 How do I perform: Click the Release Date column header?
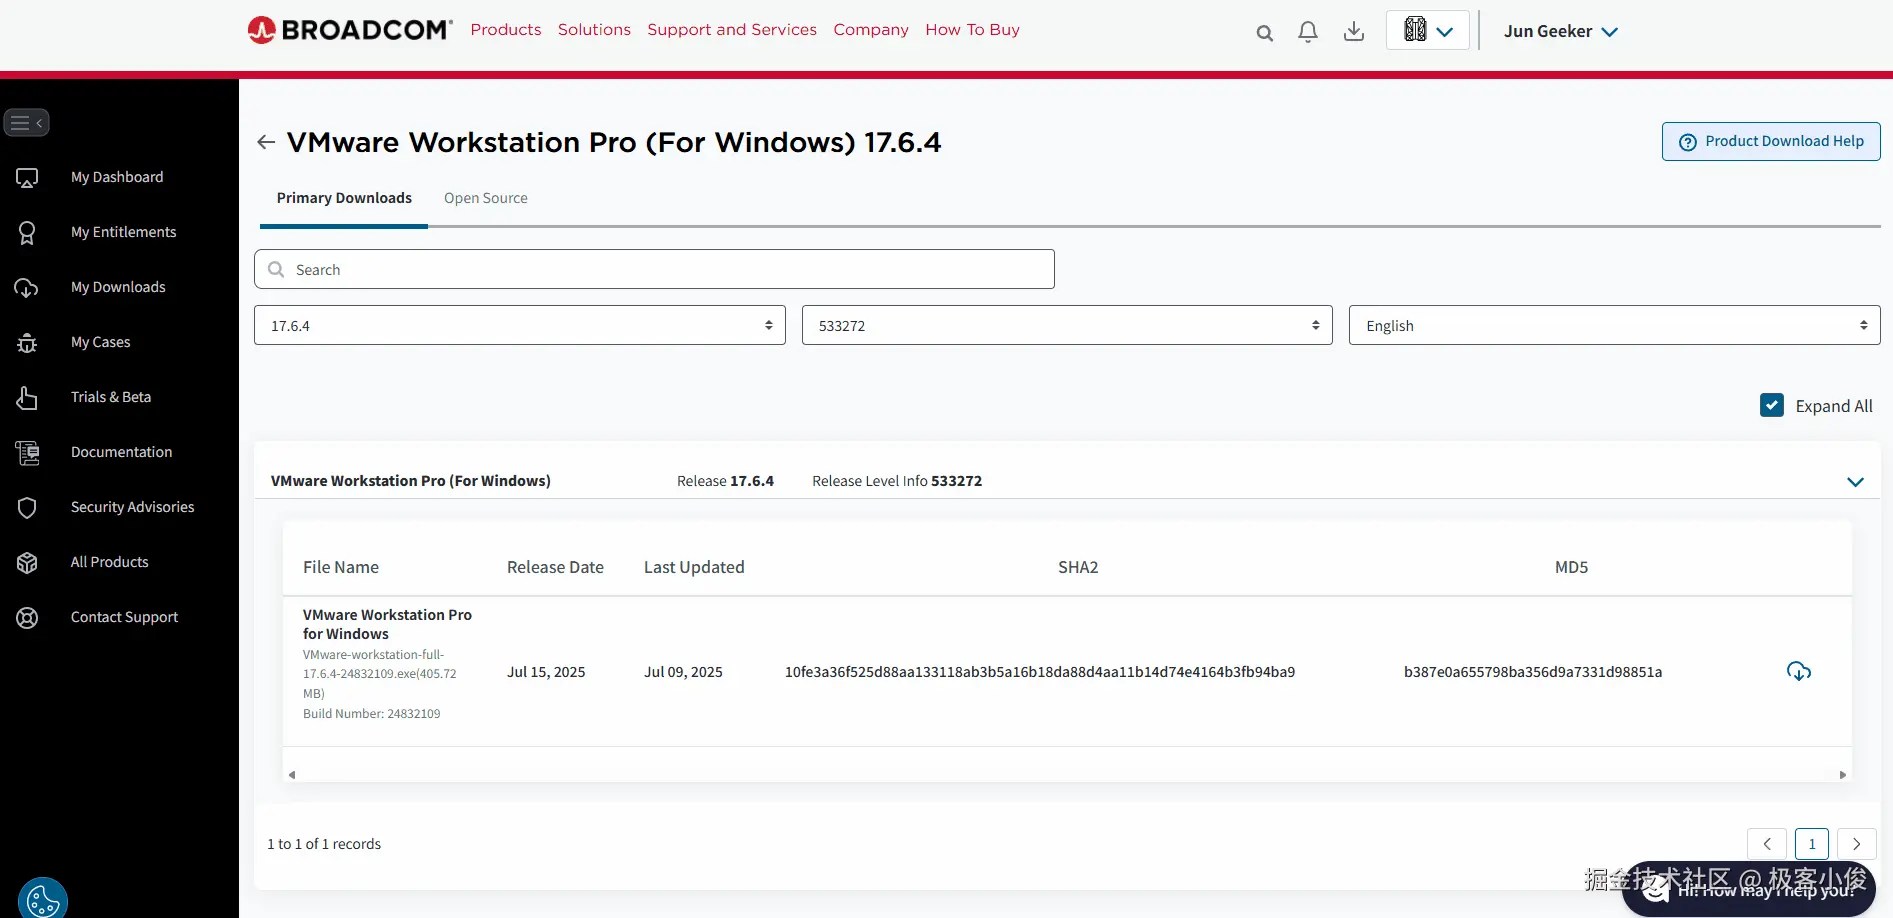tap(555, 567)
